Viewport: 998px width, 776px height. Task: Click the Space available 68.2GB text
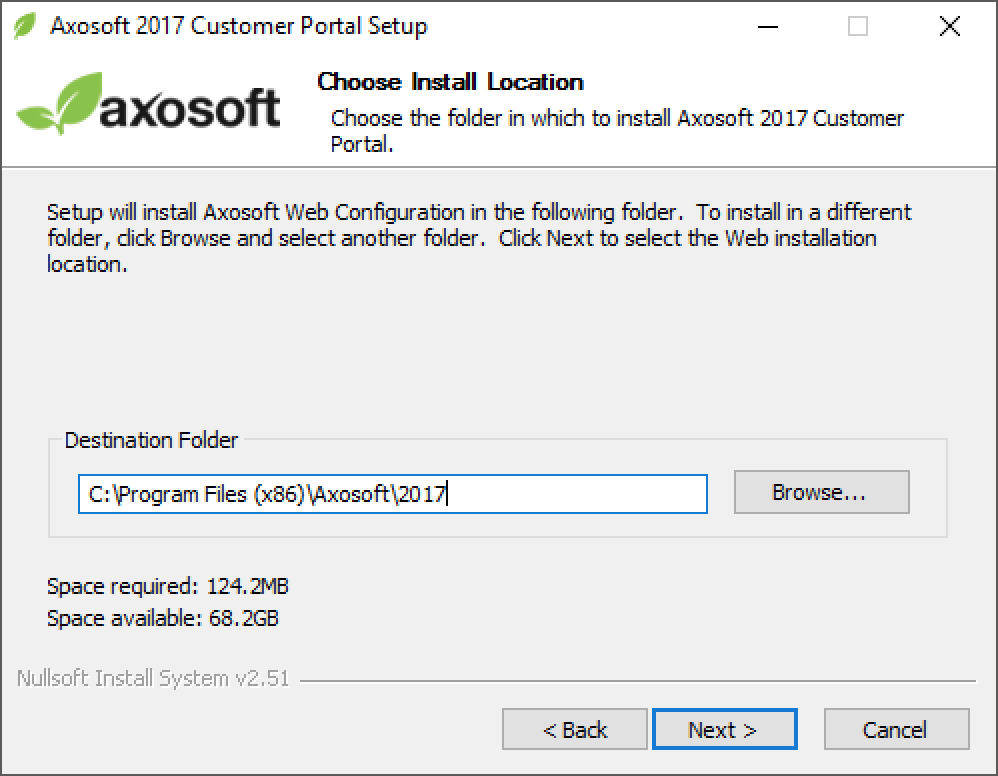(163, 618)
